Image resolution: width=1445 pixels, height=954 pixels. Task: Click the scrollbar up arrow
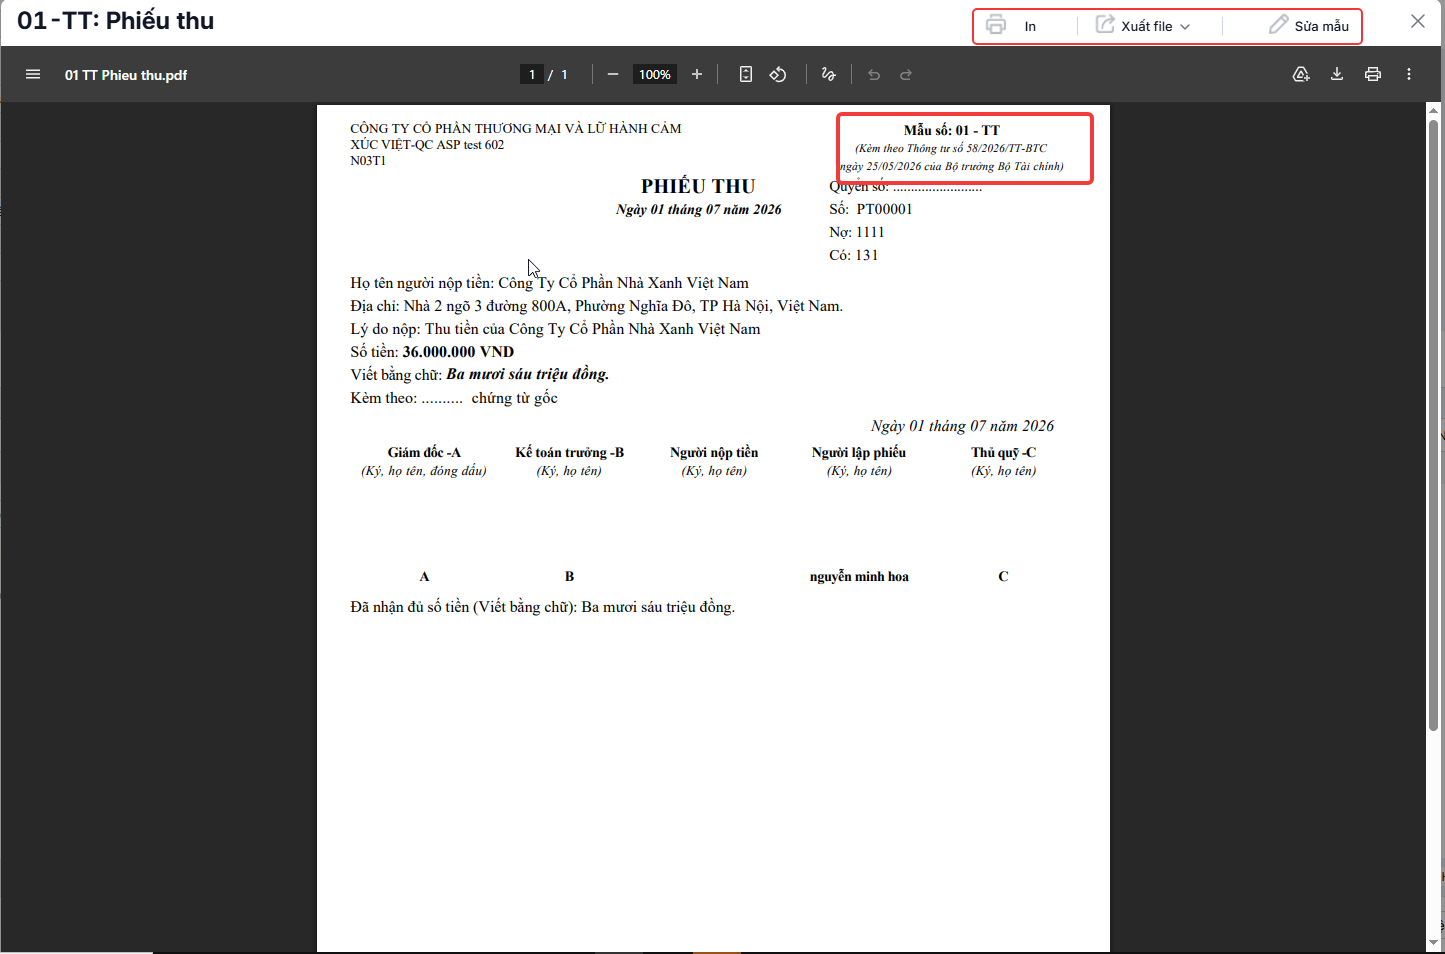pyautogui.click(x=1434, y=110)
